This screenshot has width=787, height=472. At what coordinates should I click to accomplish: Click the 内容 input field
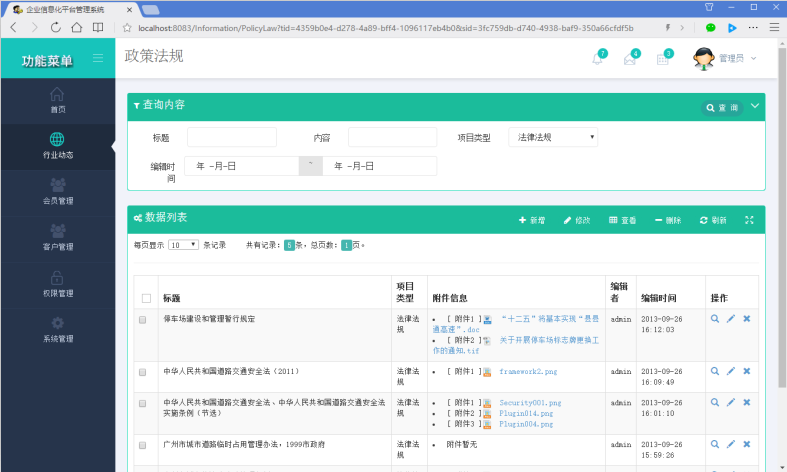click(x=392, y=137)
